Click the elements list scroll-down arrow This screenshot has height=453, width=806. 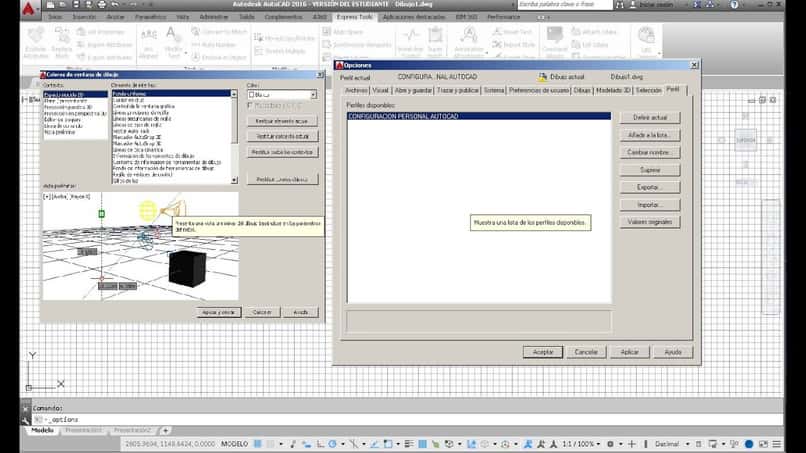pyautogui.click(x=234, y=180)
